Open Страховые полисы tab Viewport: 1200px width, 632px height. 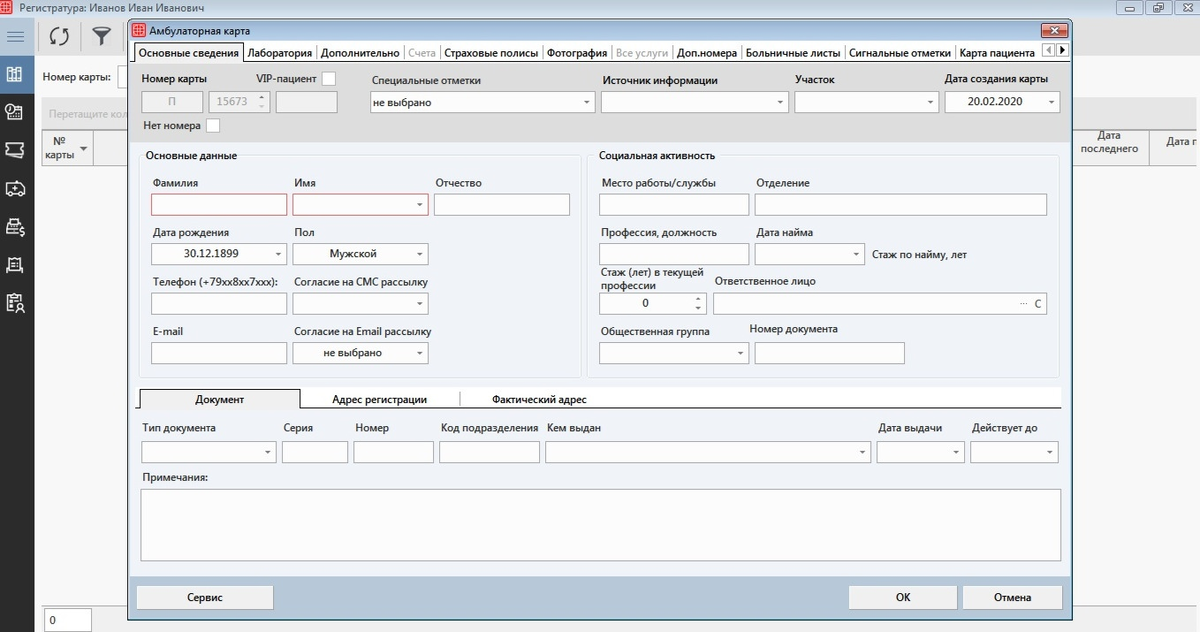pyautogui.click(x=491, y=53)
